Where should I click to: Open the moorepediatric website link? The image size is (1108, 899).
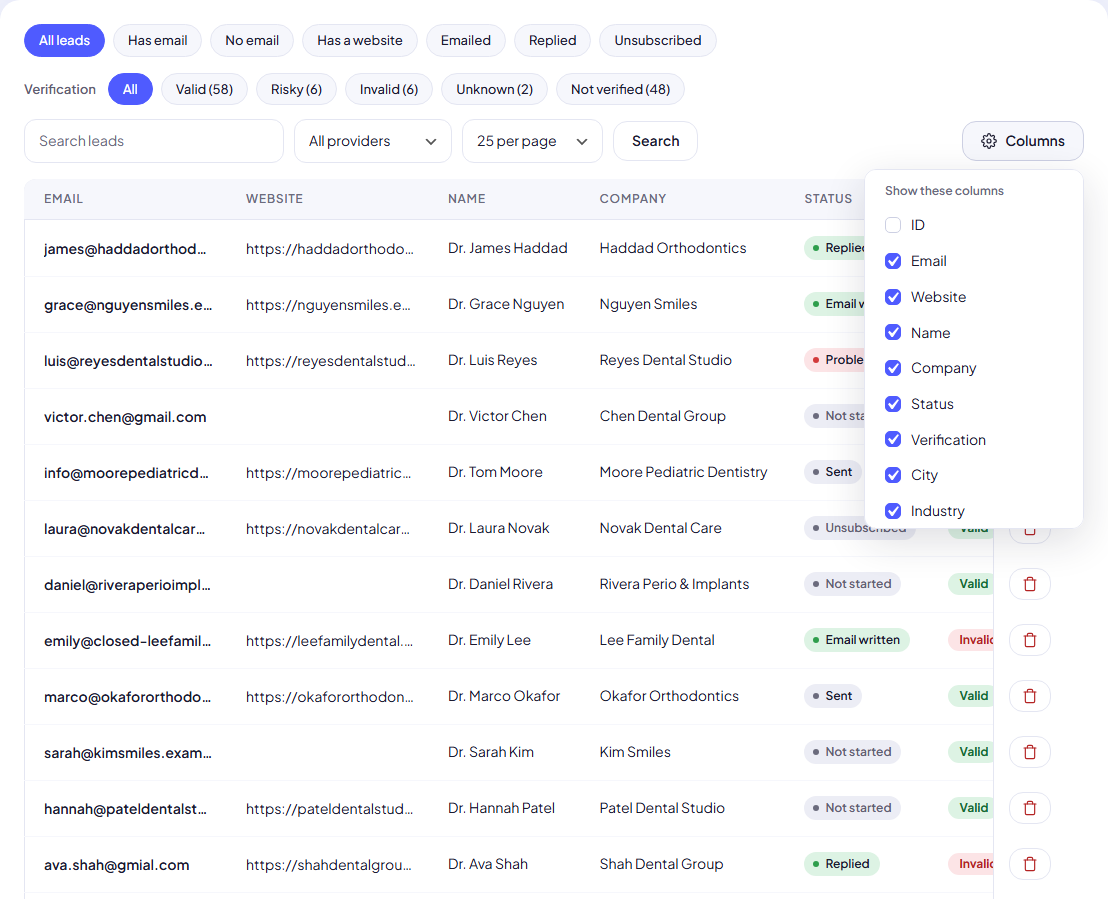(329, 473)
